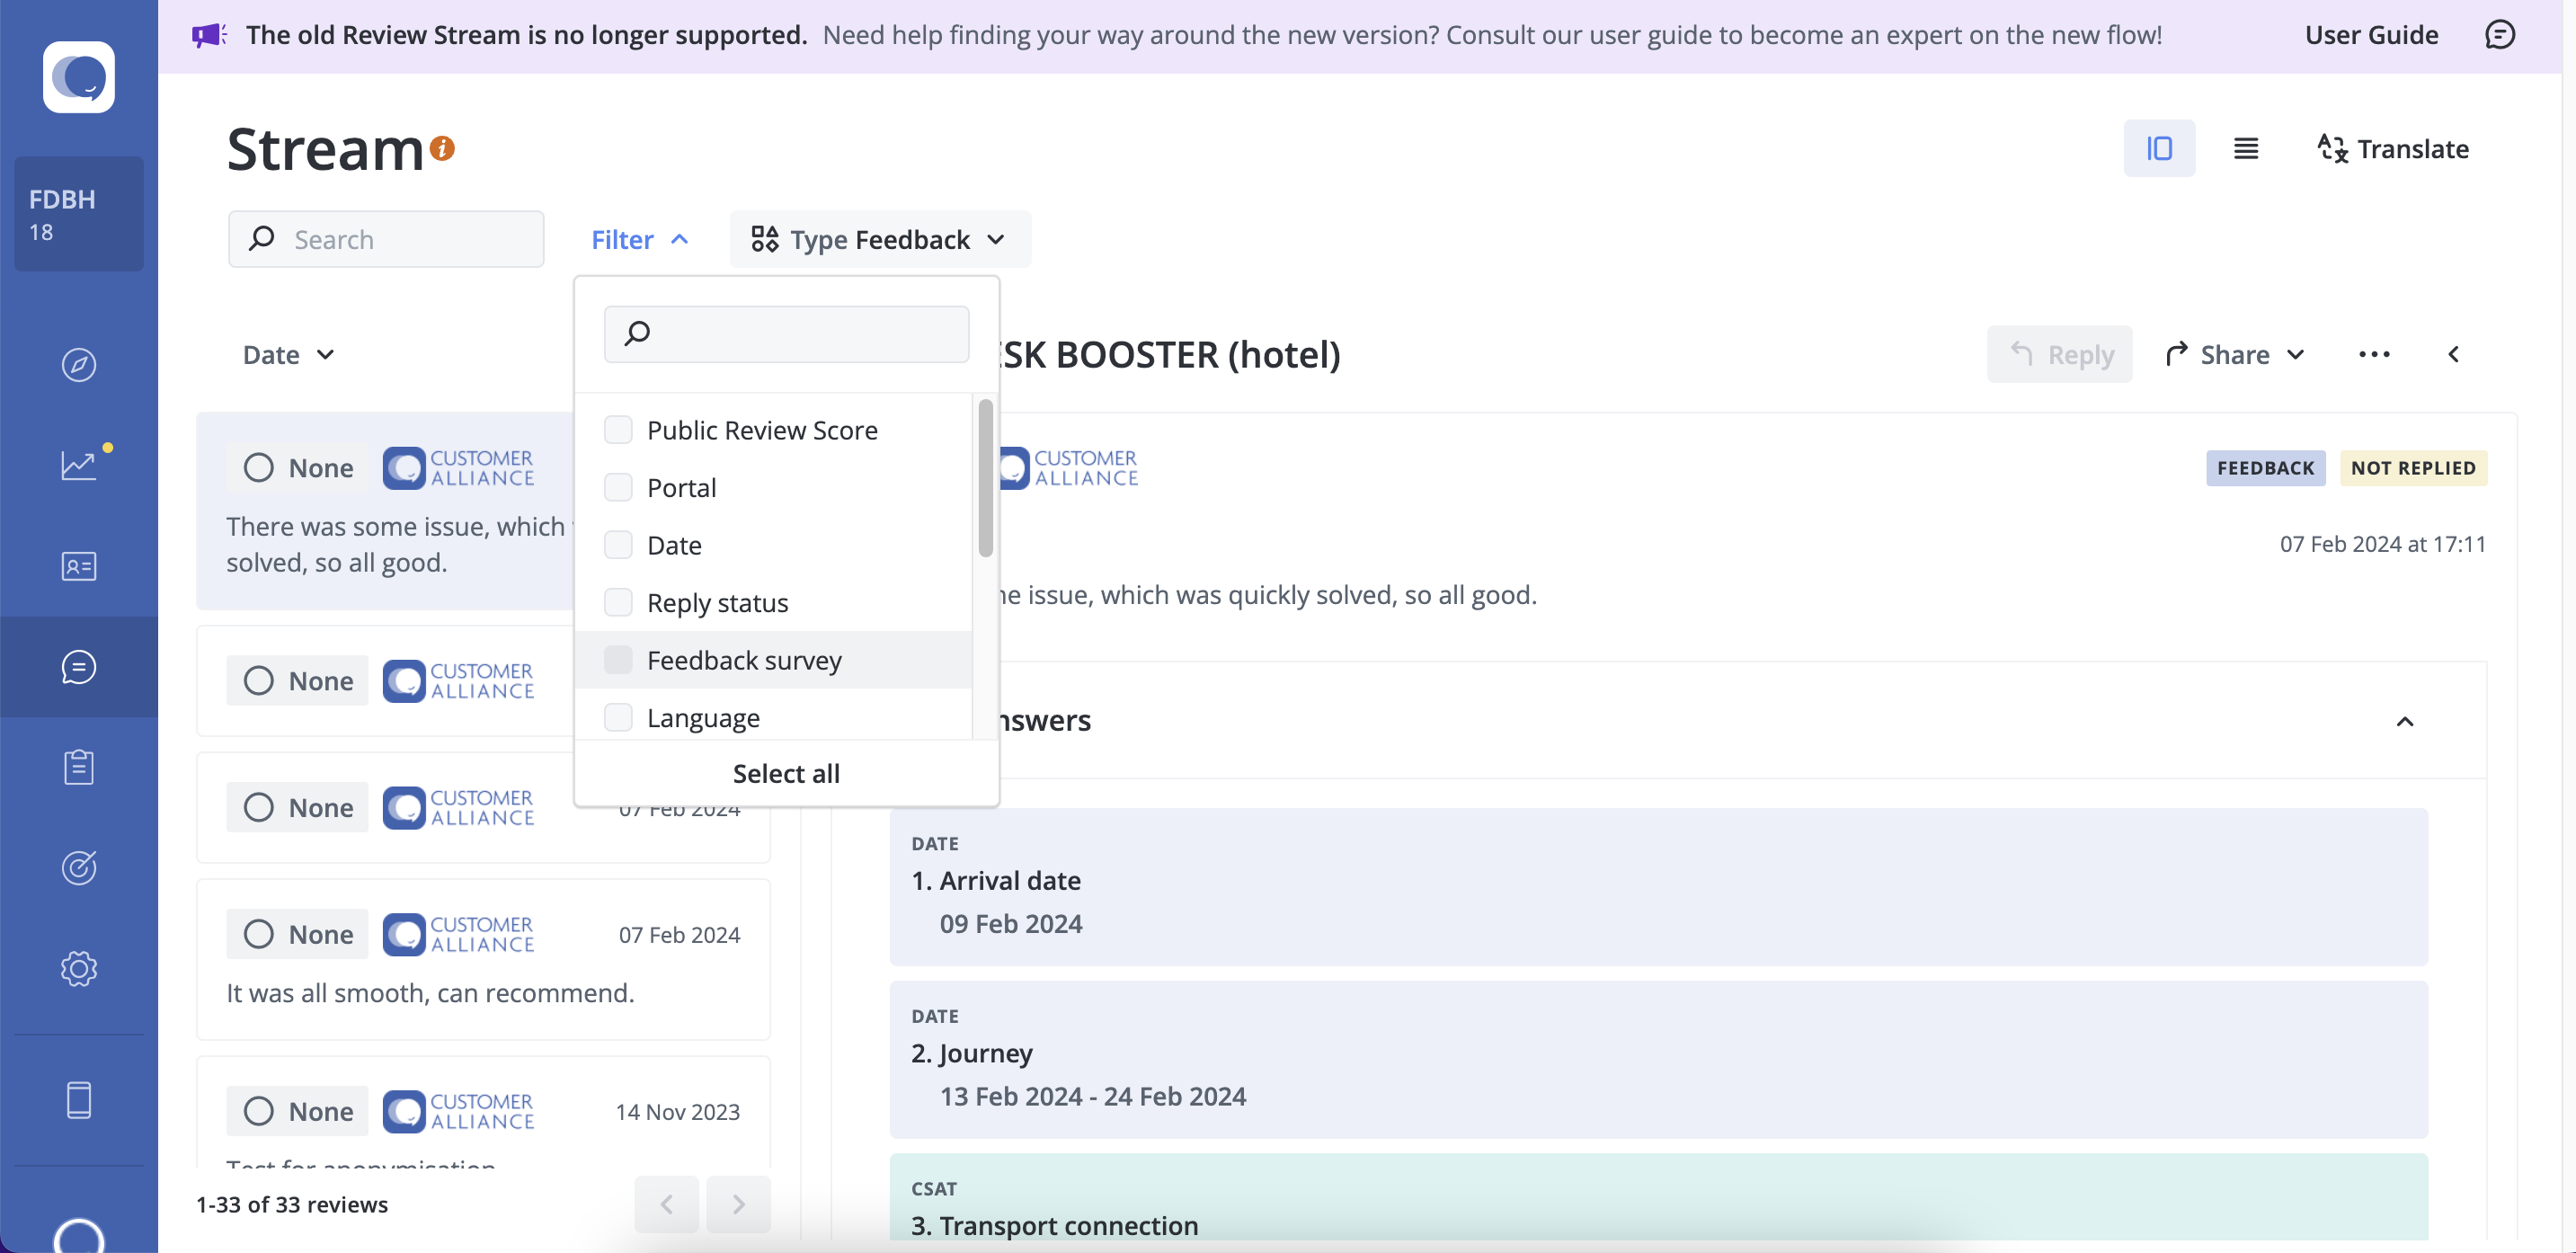Select the None radio on the 14 Nov 2023 review
The height and width of the screenshot is (1253, 2576).
[x=258, y=1111]
